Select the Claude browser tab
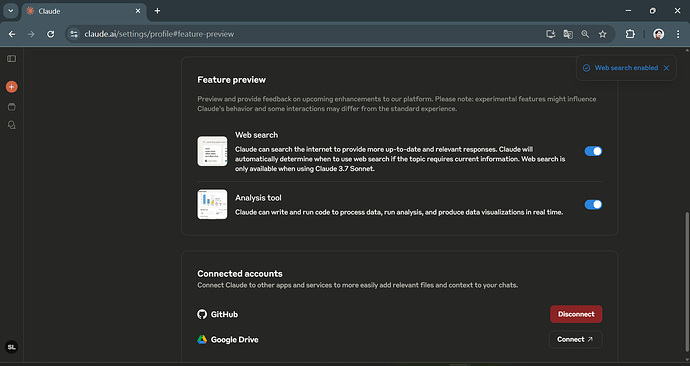The height and width of the screenshot is (366, 690). (84, 11)
